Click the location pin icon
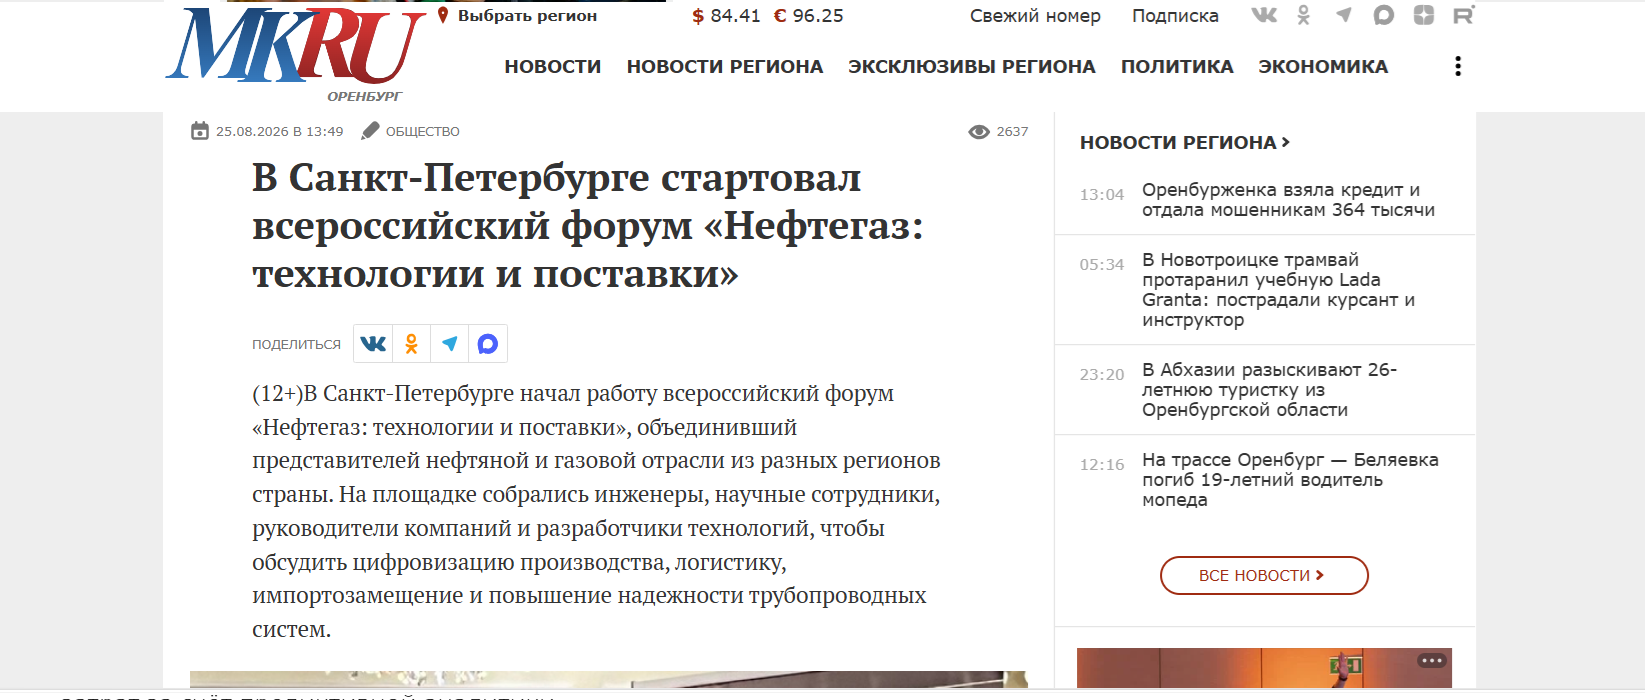 (x=443, y=15)
